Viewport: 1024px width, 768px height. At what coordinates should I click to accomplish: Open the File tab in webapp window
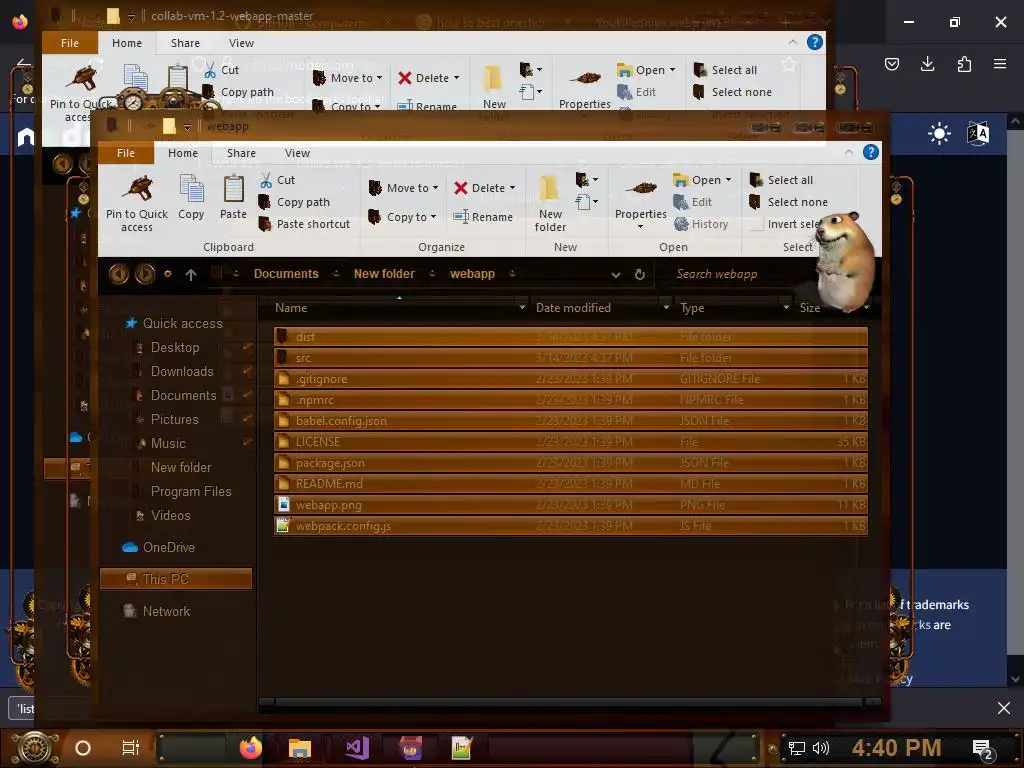tap(125, 153)
